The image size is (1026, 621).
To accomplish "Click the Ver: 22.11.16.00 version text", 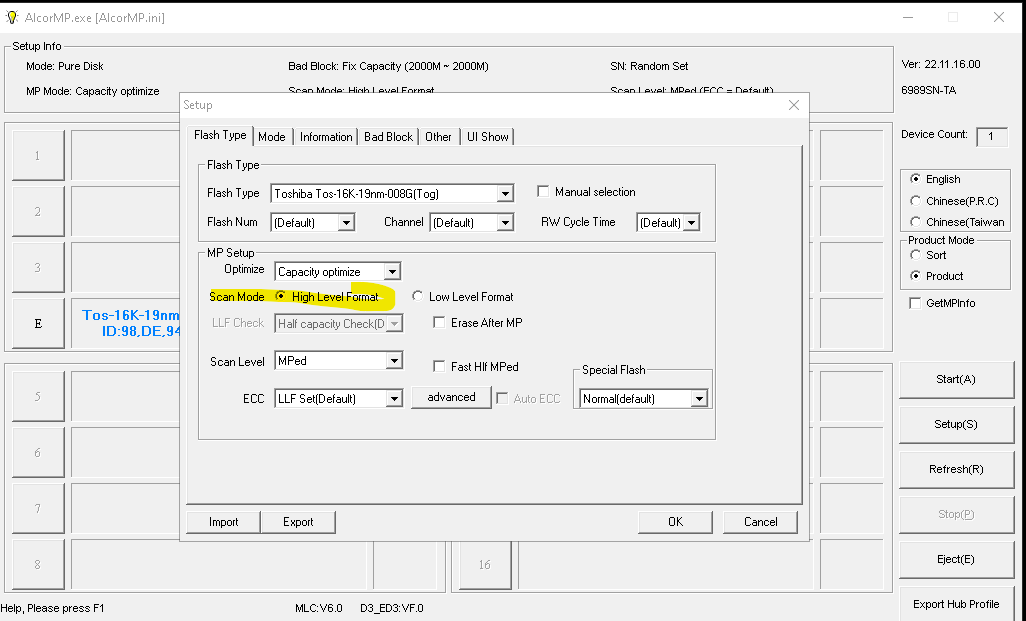I will (x=940, y=64).
